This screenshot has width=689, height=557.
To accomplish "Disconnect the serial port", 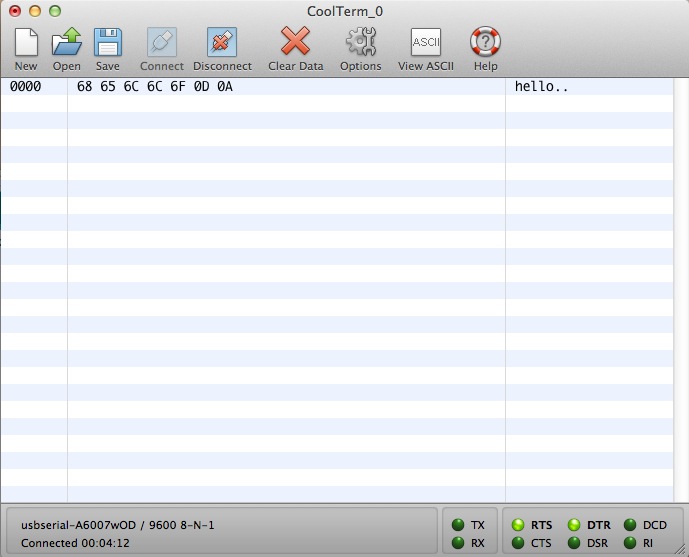I will (x=222, y=43).
